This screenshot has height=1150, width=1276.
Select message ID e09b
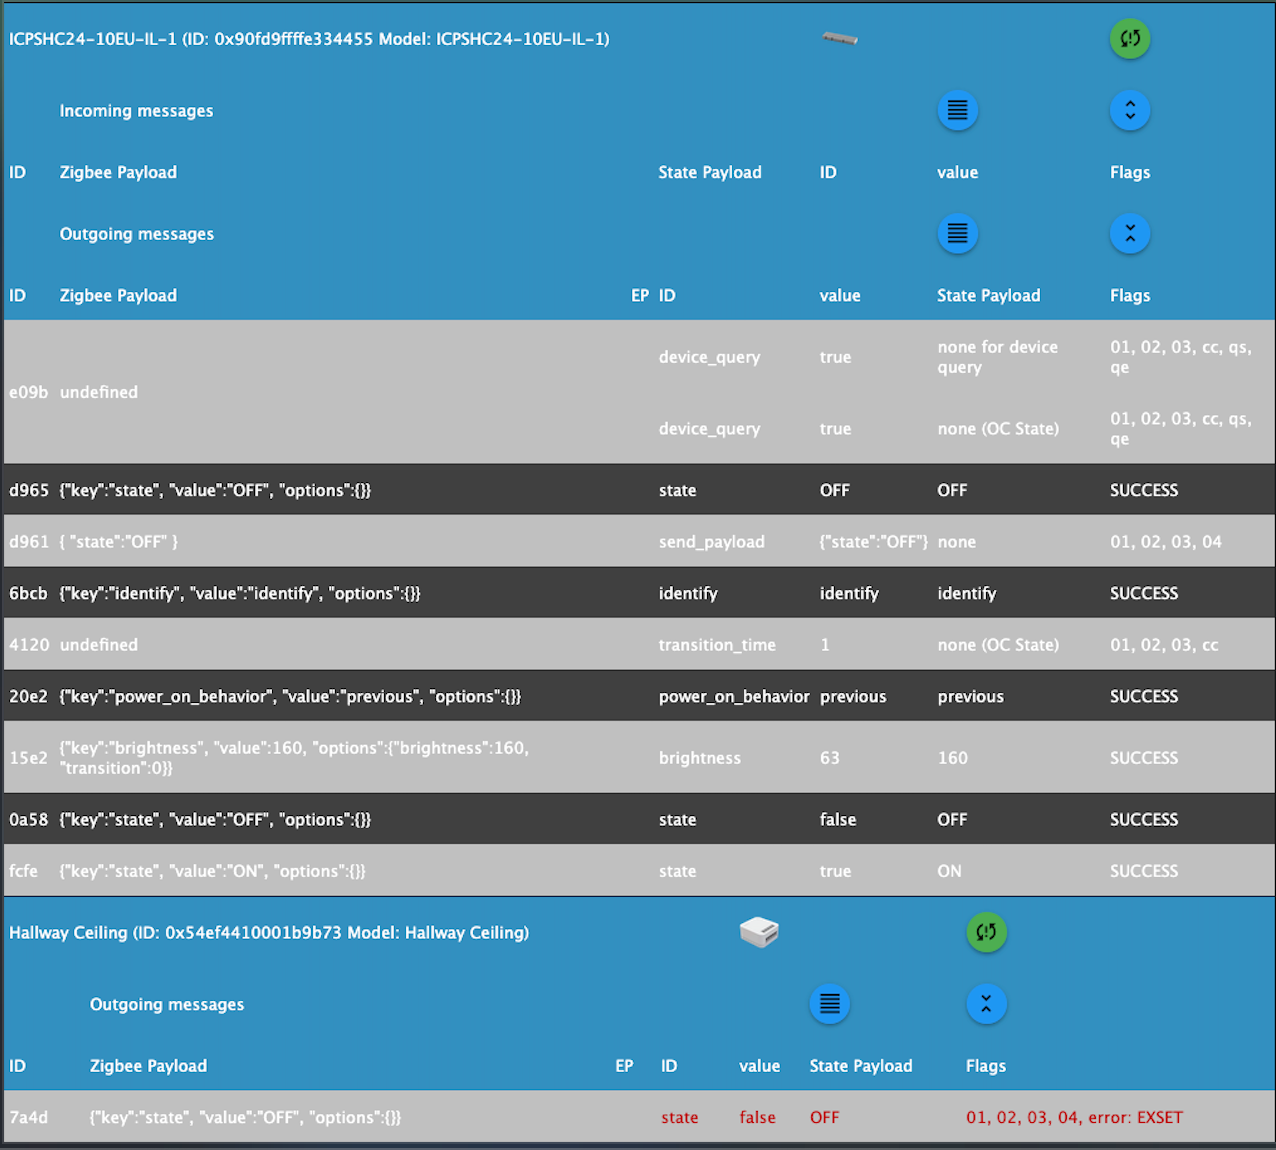[x=28, y=392]
